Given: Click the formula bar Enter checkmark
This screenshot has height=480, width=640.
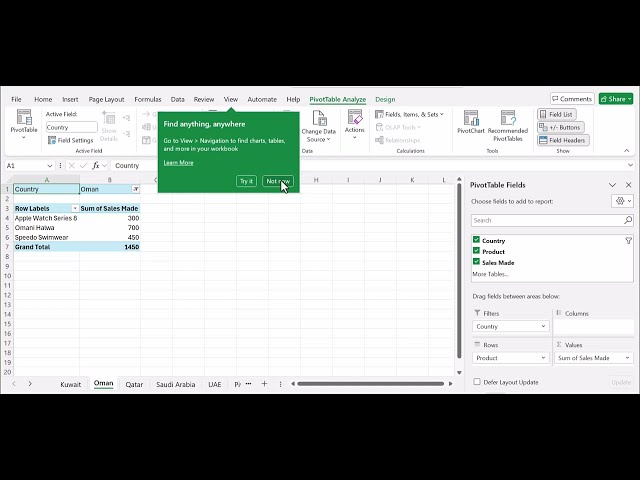Looking at the screenshot, I should tap(84, 165).
